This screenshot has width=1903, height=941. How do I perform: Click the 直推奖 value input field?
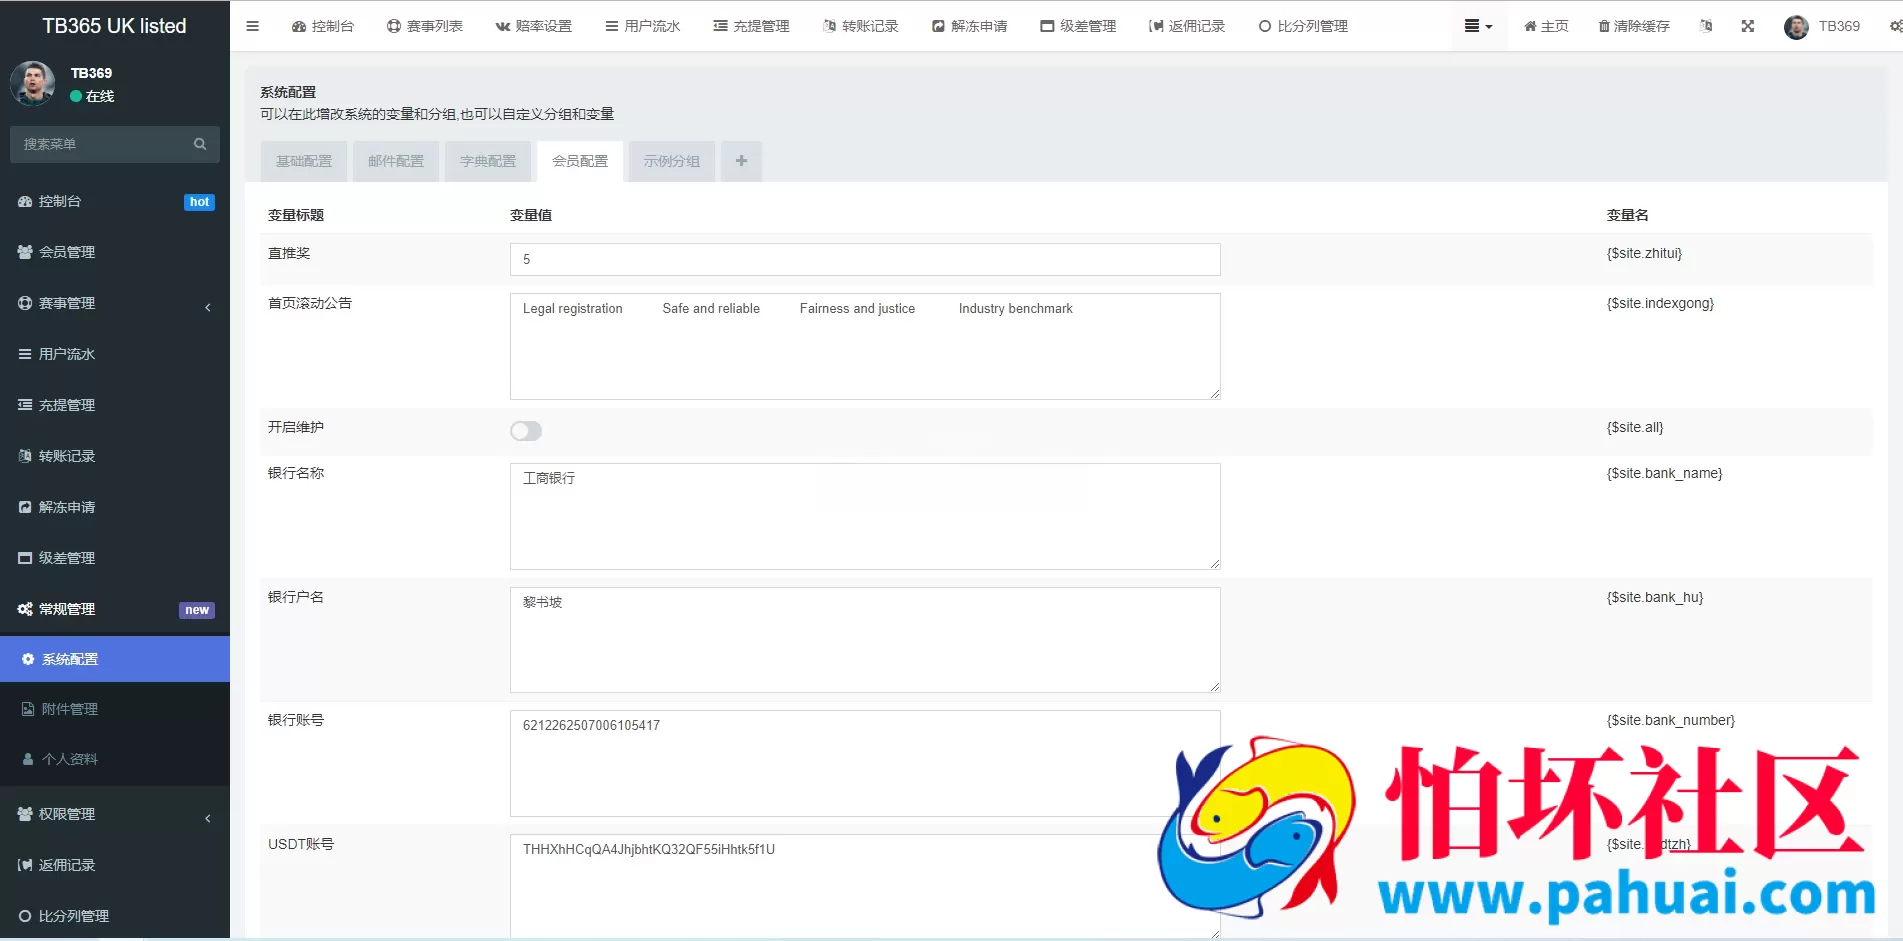pyautogui.click(x=865, y=259)
